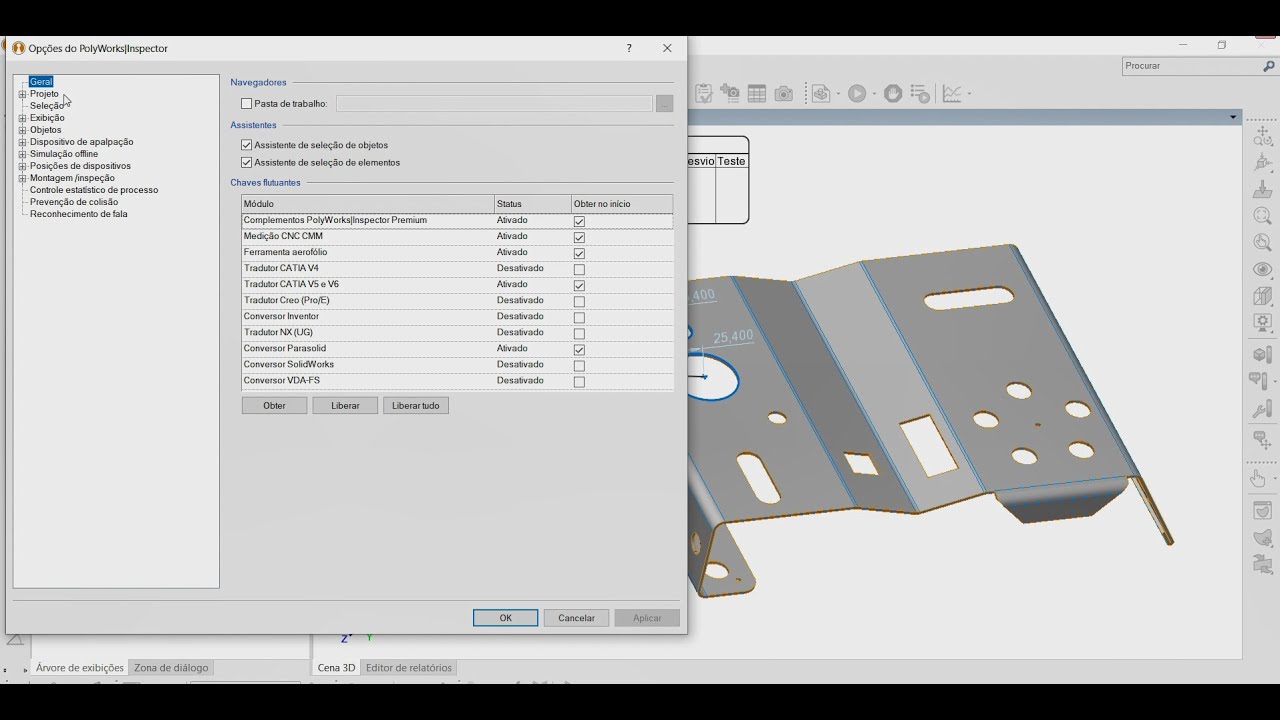Check Obter no início for Tradutor CATIA V4
1280x720 pixels.
(579, 269)
